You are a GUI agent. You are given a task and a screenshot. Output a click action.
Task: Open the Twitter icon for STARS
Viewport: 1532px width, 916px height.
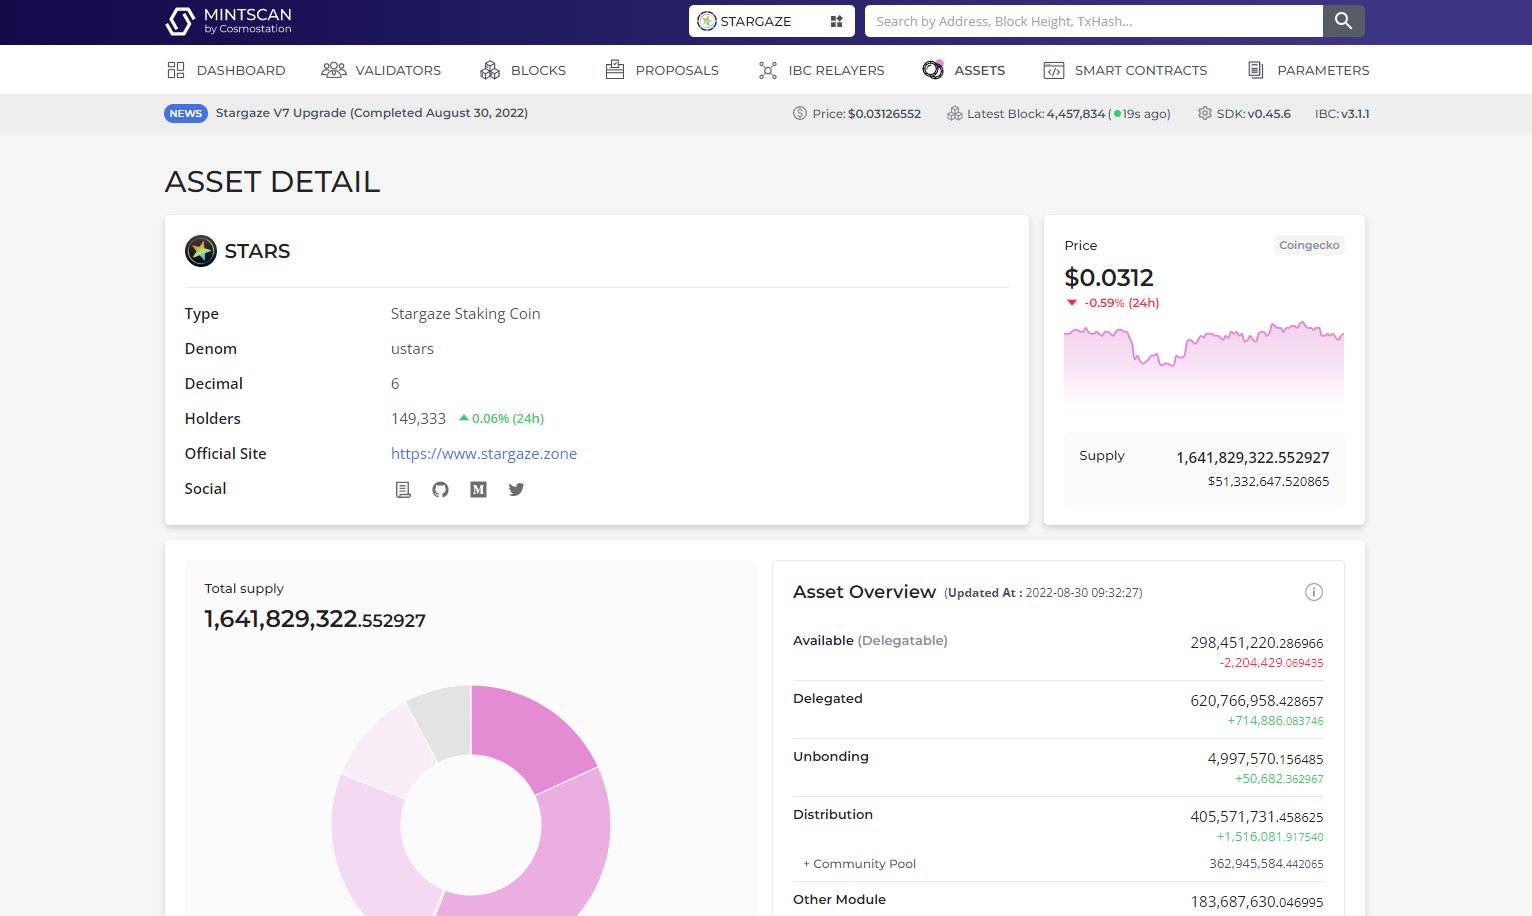[x=516, y=489]
